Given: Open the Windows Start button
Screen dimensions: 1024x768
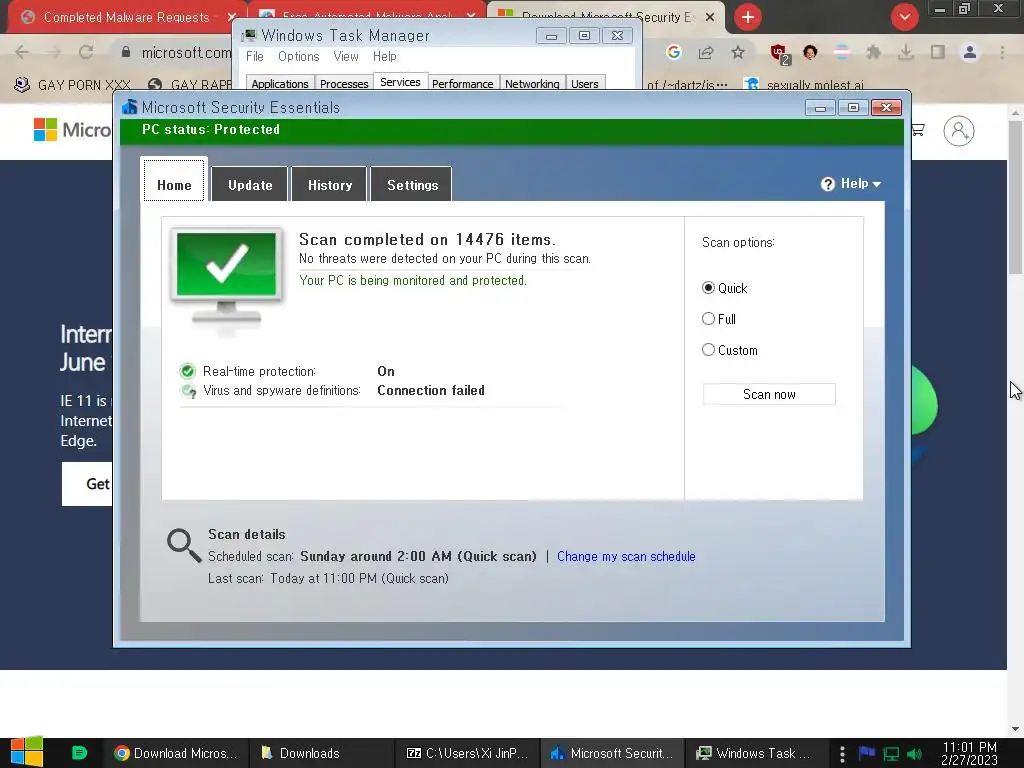Looking at the screenshot, I should pyautogui.click(x=26, y=752).
